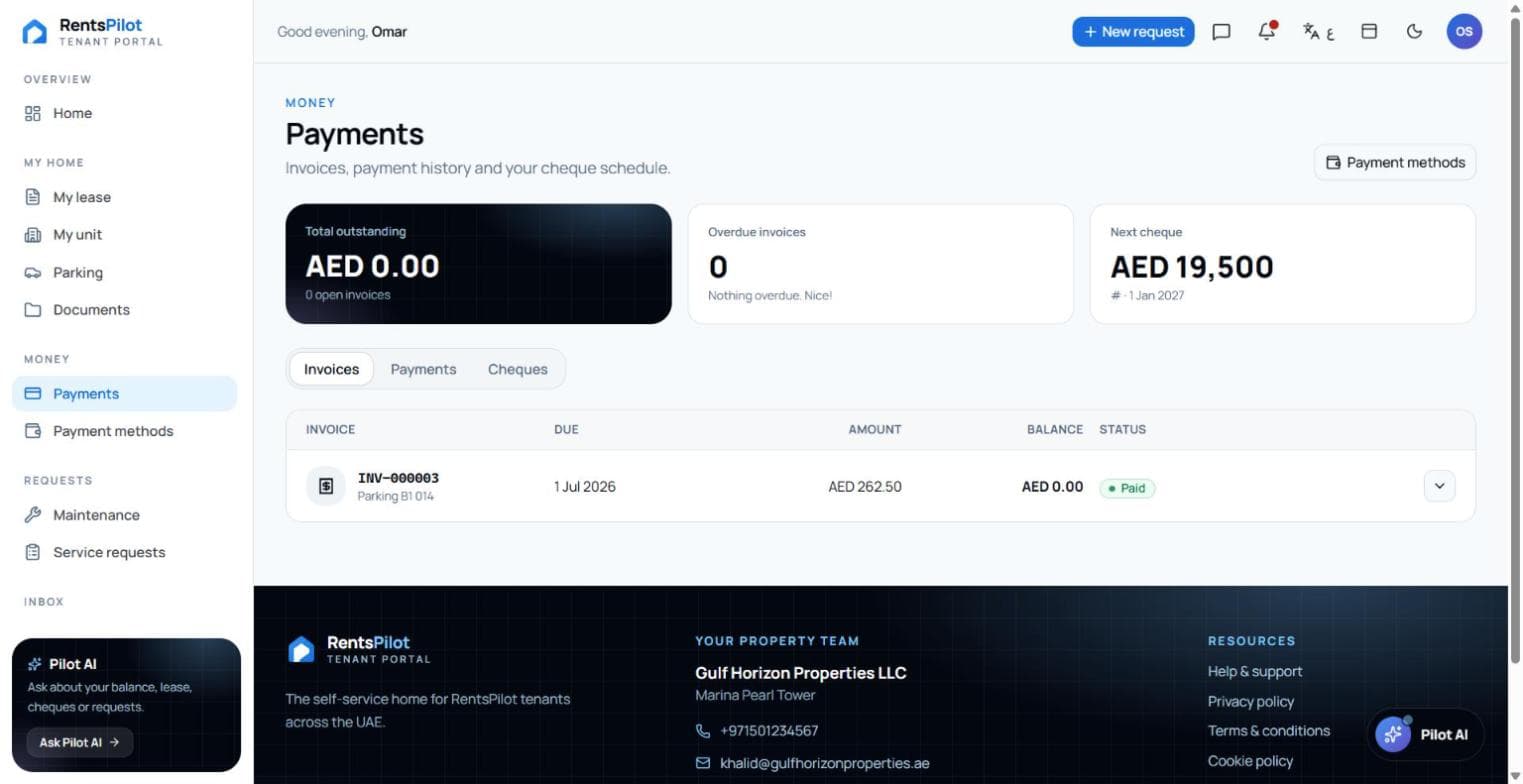The height and width of the screenshot is (784, 1523).
Task: Click the Payment methods button near title
Action: [x=1395, y=162]
